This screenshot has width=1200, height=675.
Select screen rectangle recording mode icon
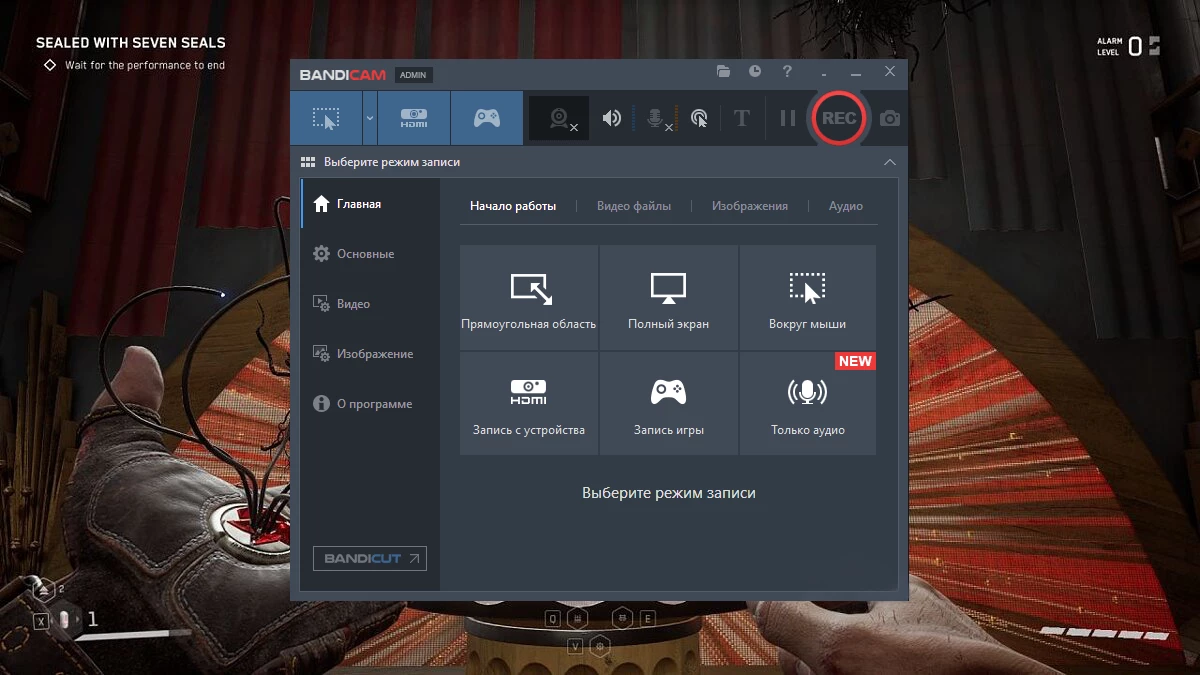pos(326,118)
